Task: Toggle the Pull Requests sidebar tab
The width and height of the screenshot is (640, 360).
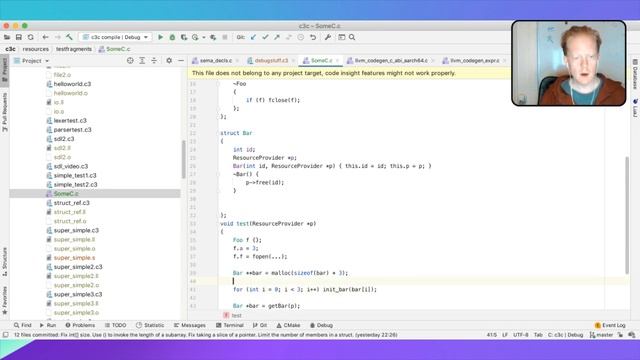Action: point(5,112)
